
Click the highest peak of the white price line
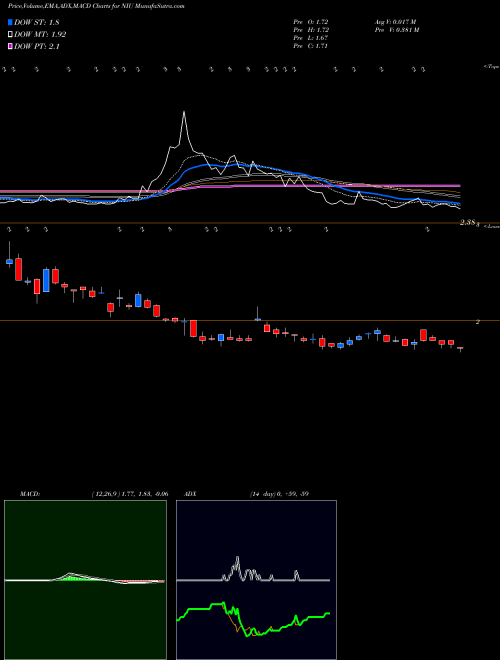pyautogui.click(x=184, y=112)
